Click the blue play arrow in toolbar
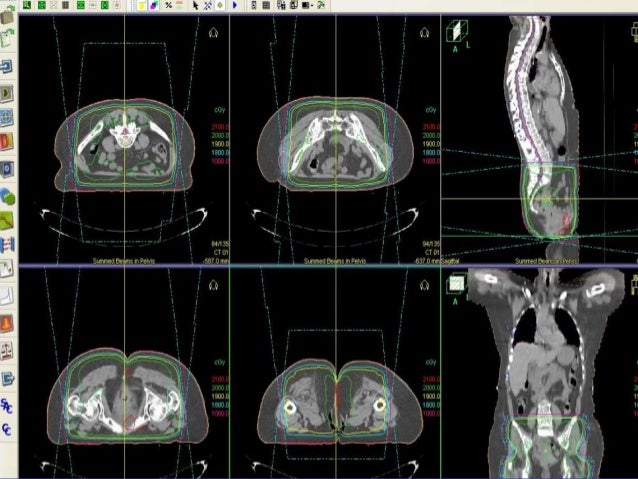Screen dimensions: 638x479 point(233,5)
